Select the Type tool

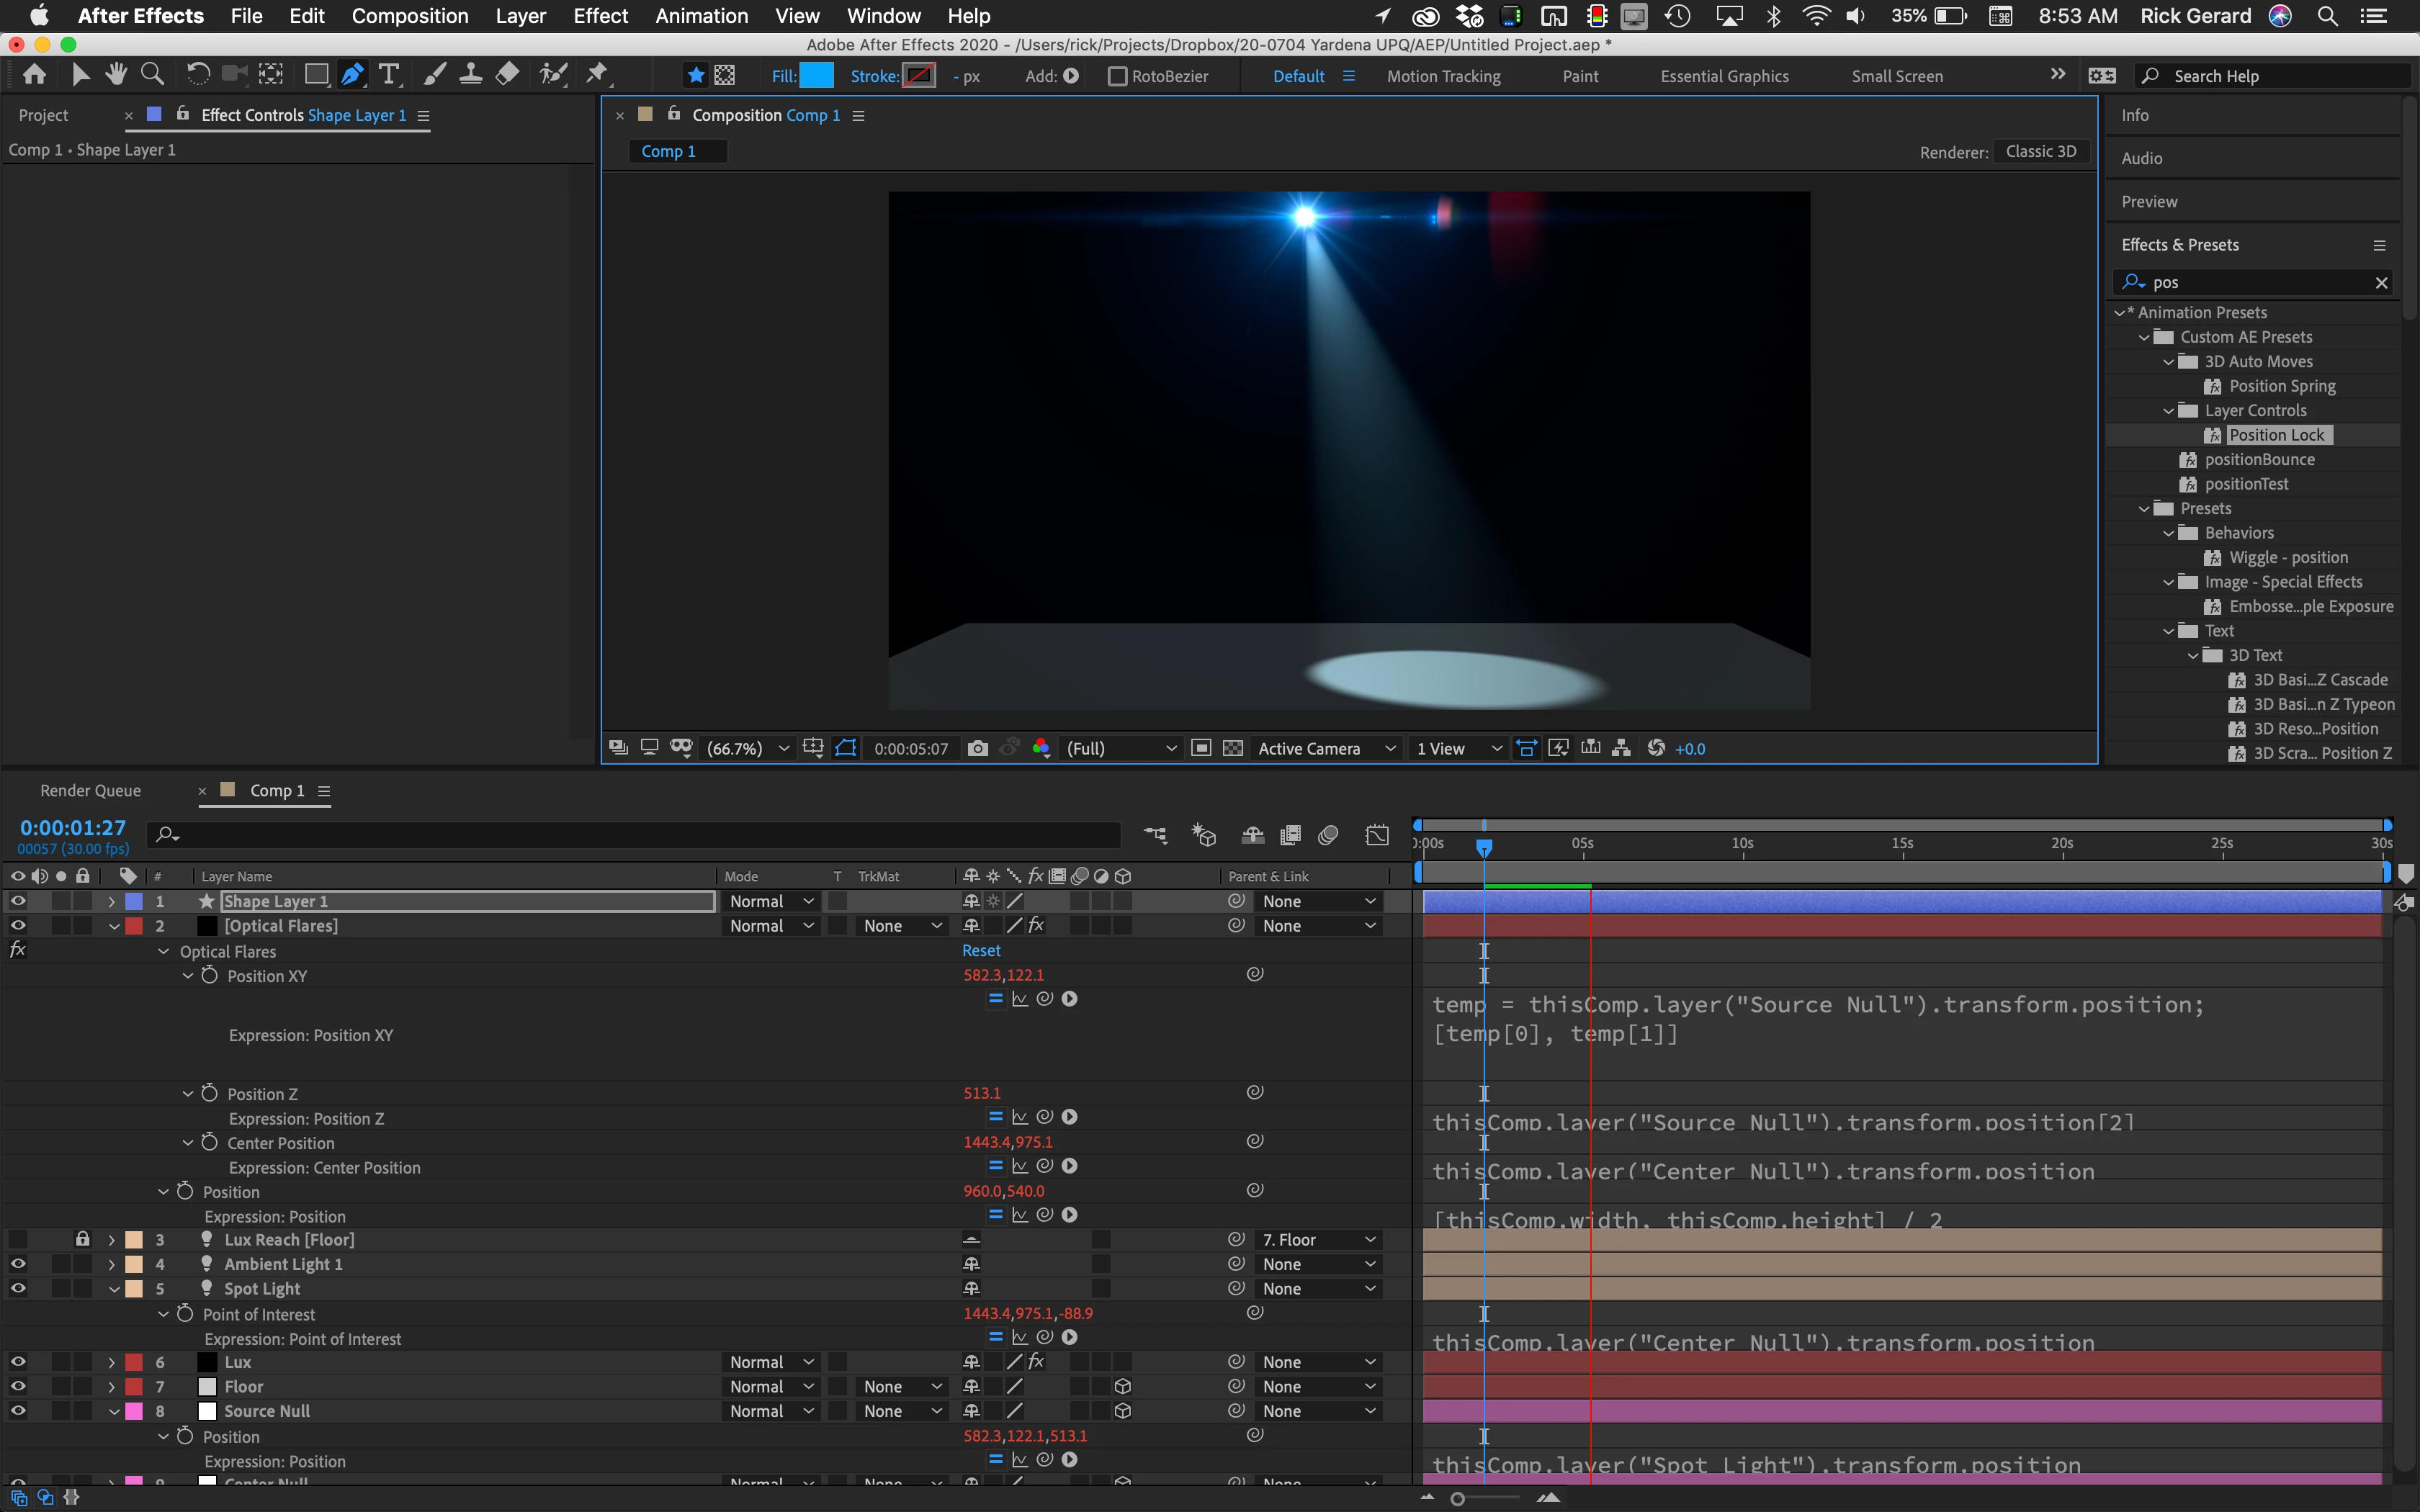pos(389,74)
